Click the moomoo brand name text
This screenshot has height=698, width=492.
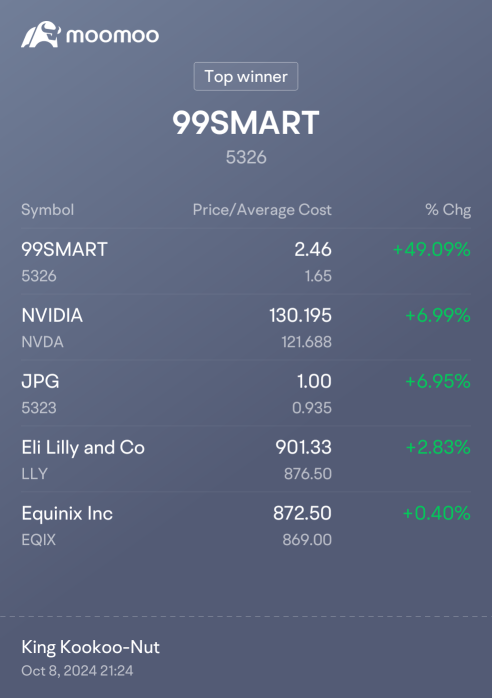pos(113,36)
